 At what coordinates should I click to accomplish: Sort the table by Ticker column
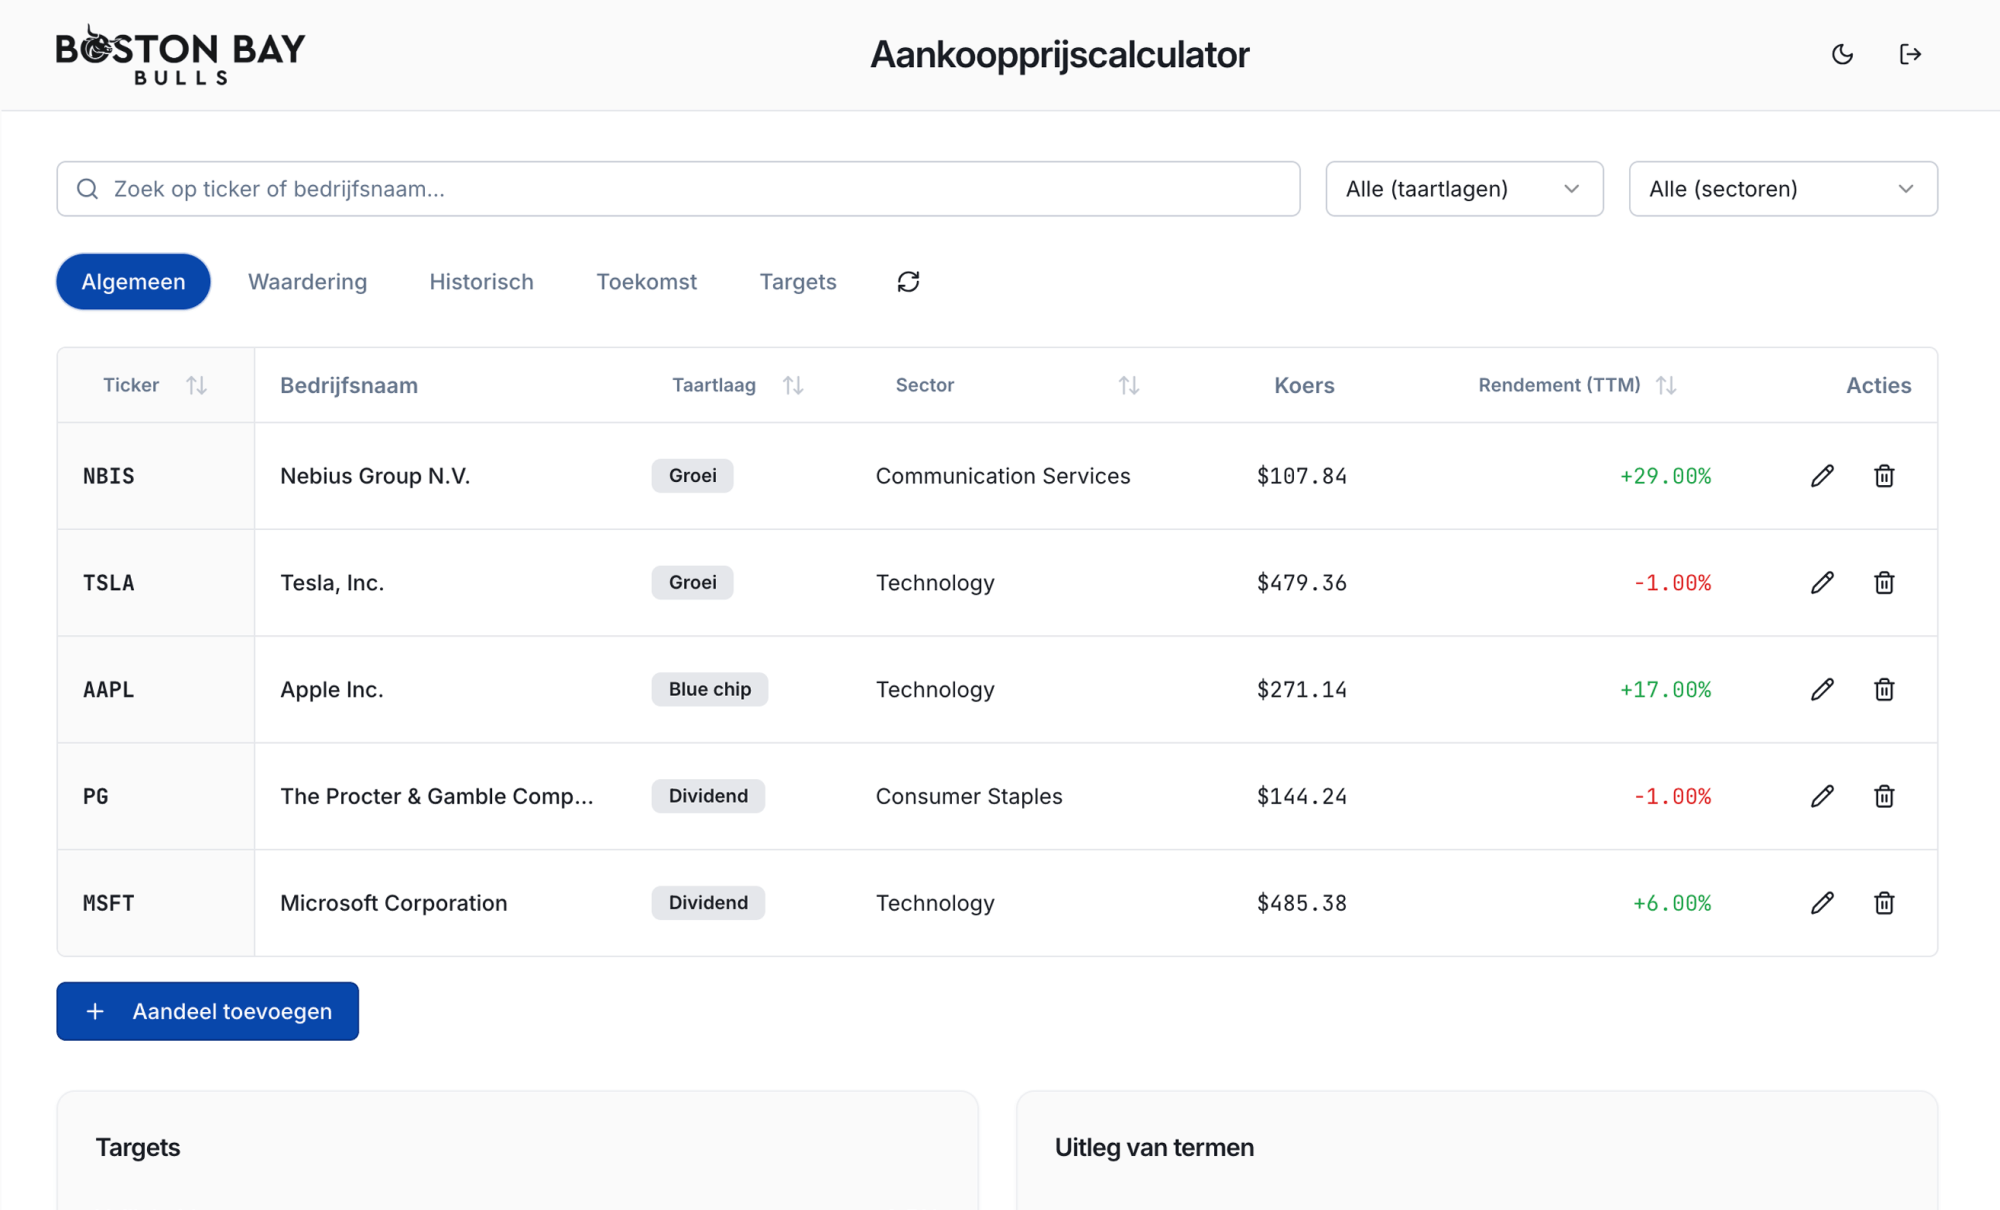coord(196,385)
